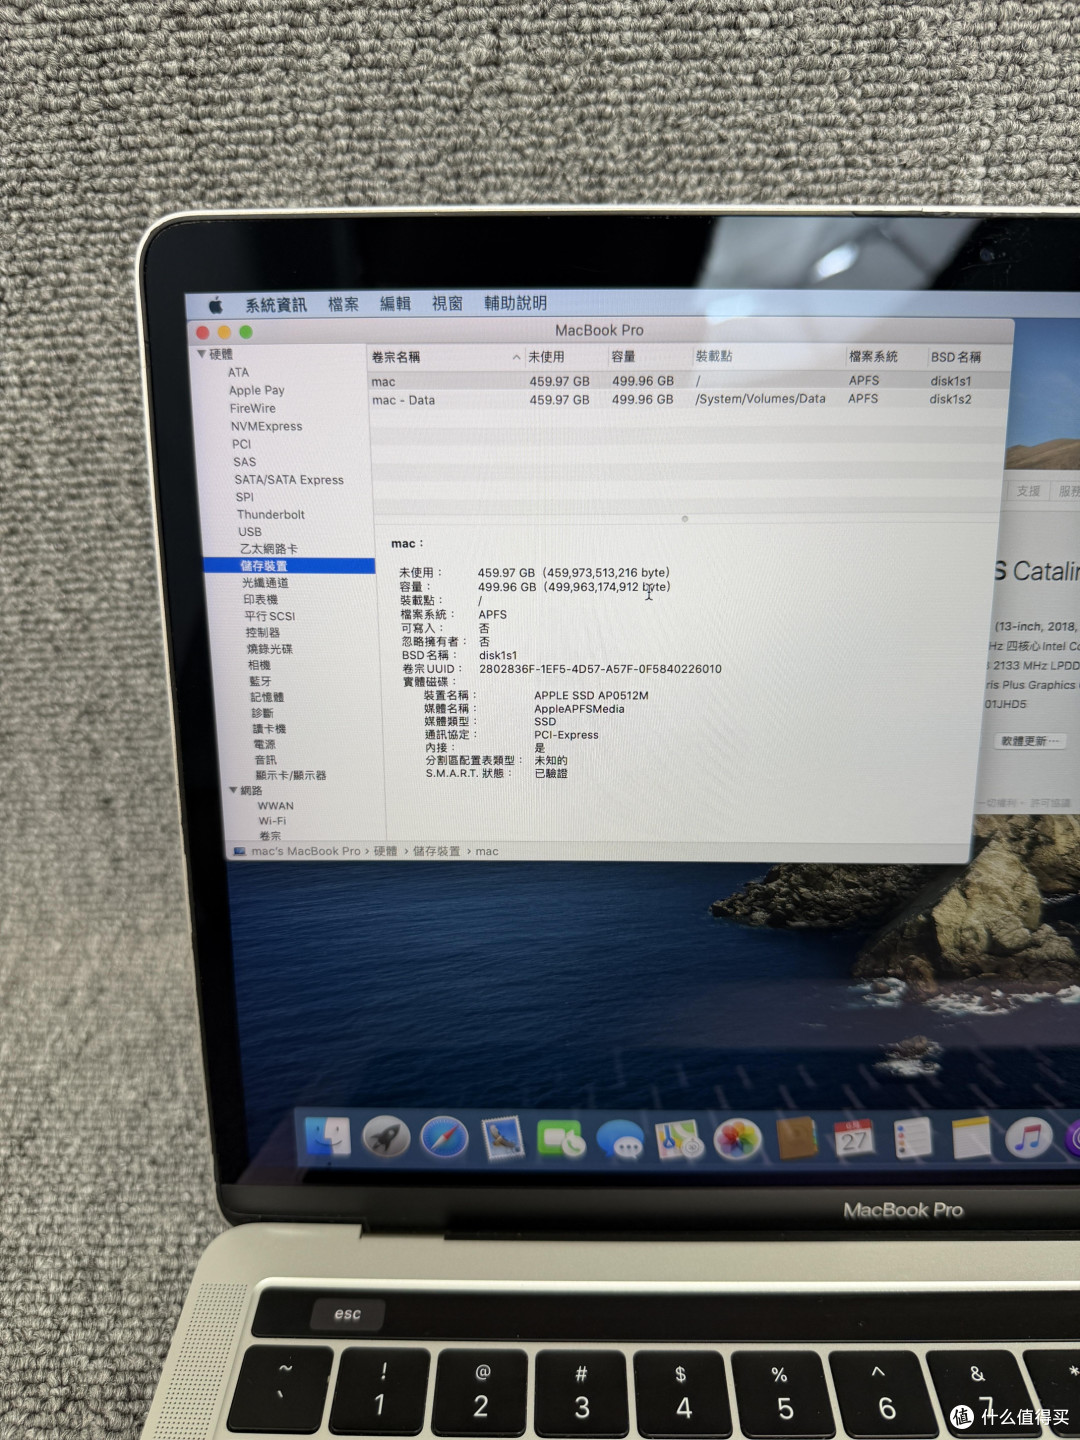Select Wi-Fi under 網路
Screen dimensions: 1080x1440
[x=272, y=821]
